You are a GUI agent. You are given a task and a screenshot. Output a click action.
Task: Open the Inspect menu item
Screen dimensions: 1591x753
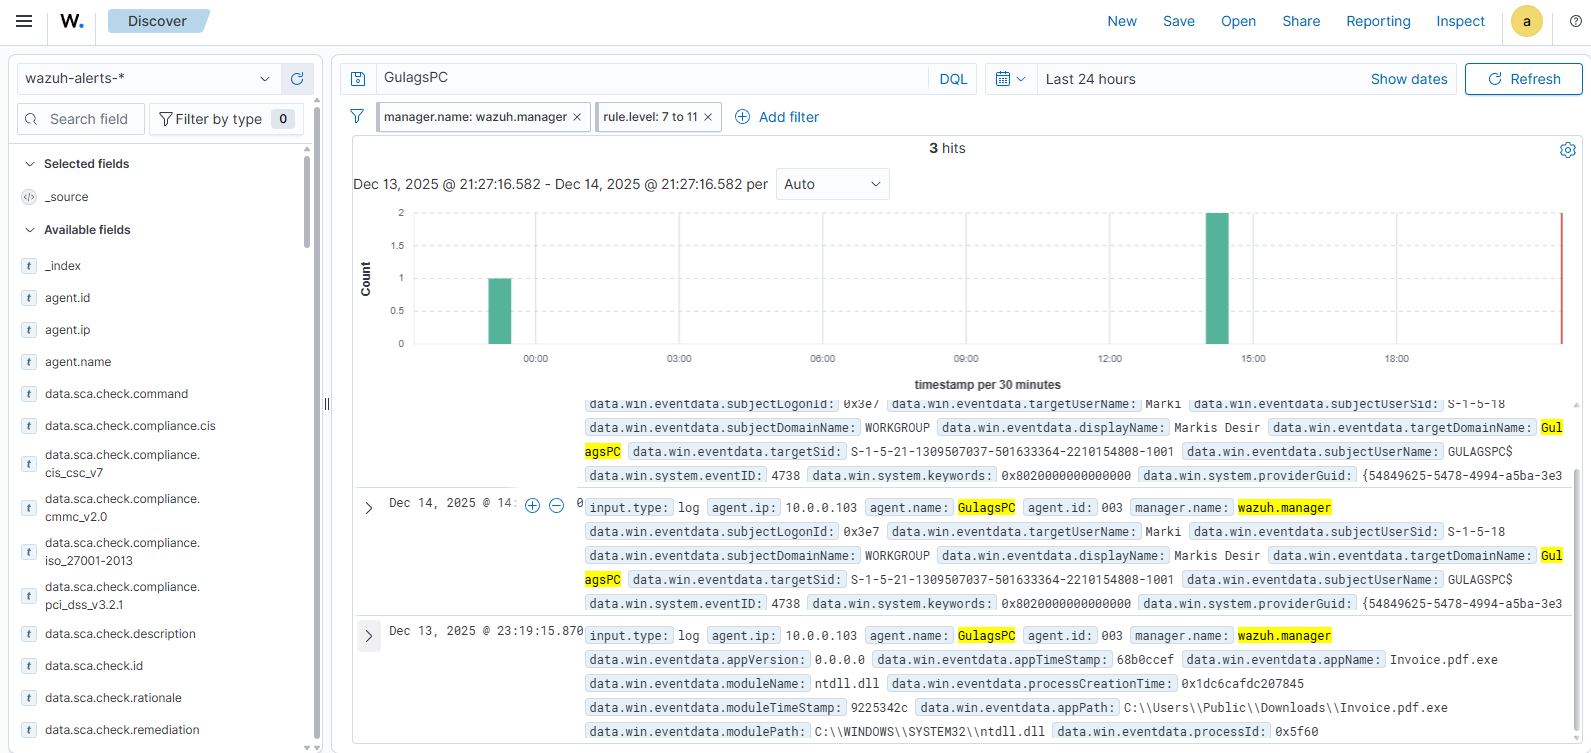[1460, 21]
